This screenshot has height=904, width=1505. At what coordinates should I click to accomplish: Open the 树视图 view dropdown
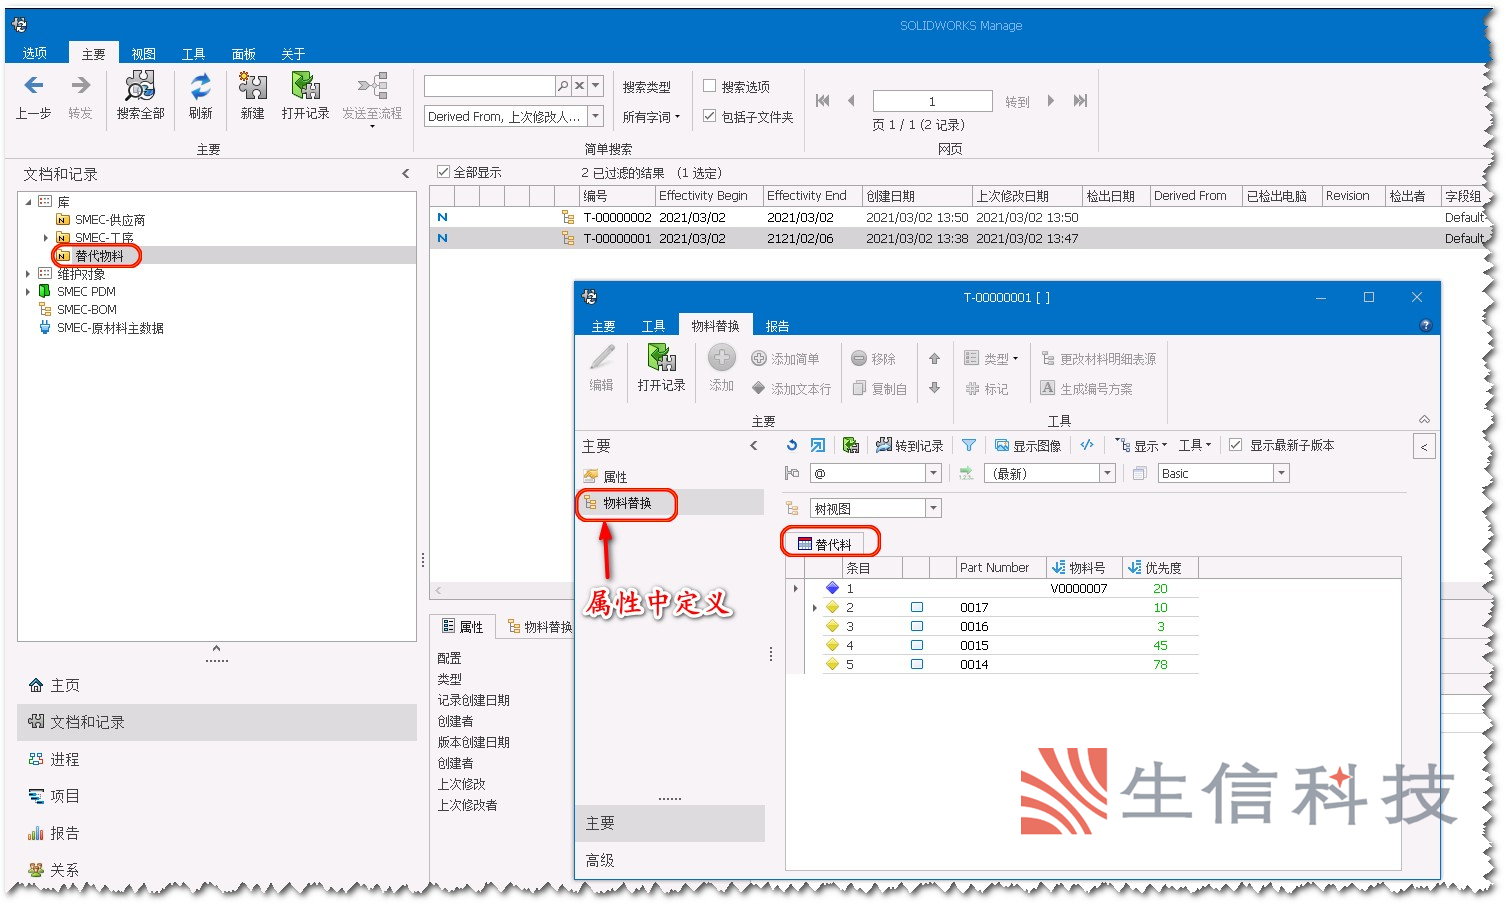[x=934, y=508]
